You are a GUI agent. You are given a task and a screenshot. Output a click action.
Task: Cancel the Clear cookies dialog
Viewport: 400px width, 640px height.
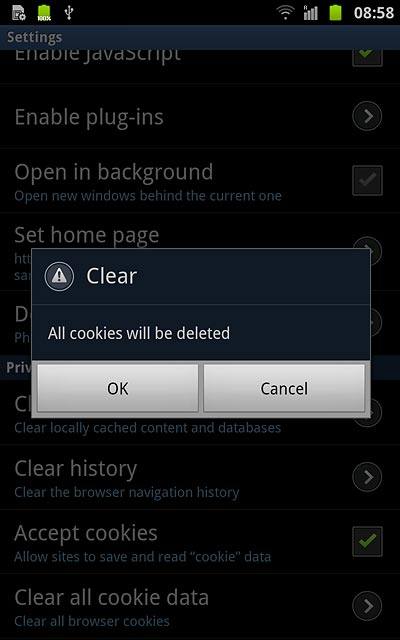point(284,388)
